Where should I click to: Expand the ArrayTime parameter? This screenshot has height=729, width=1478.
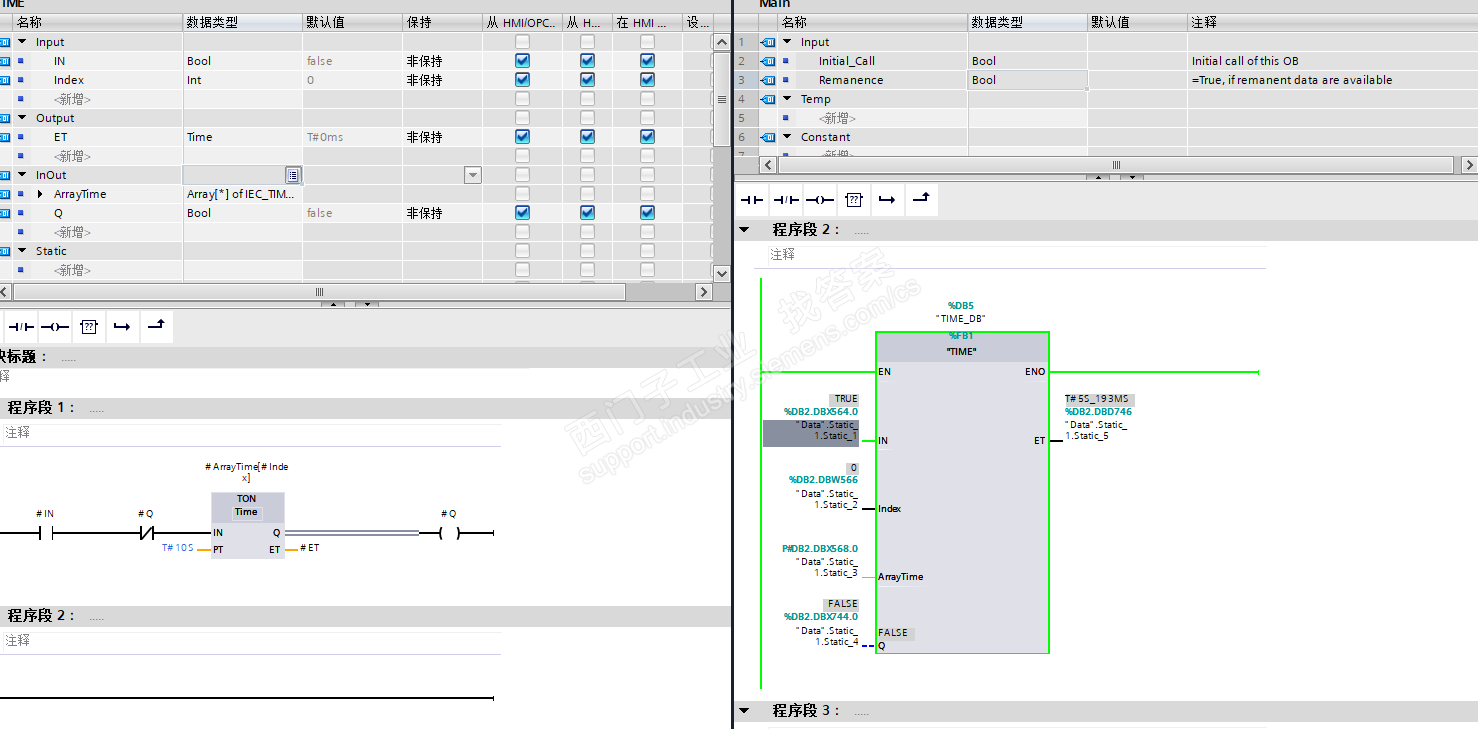[x=40, y=194]
